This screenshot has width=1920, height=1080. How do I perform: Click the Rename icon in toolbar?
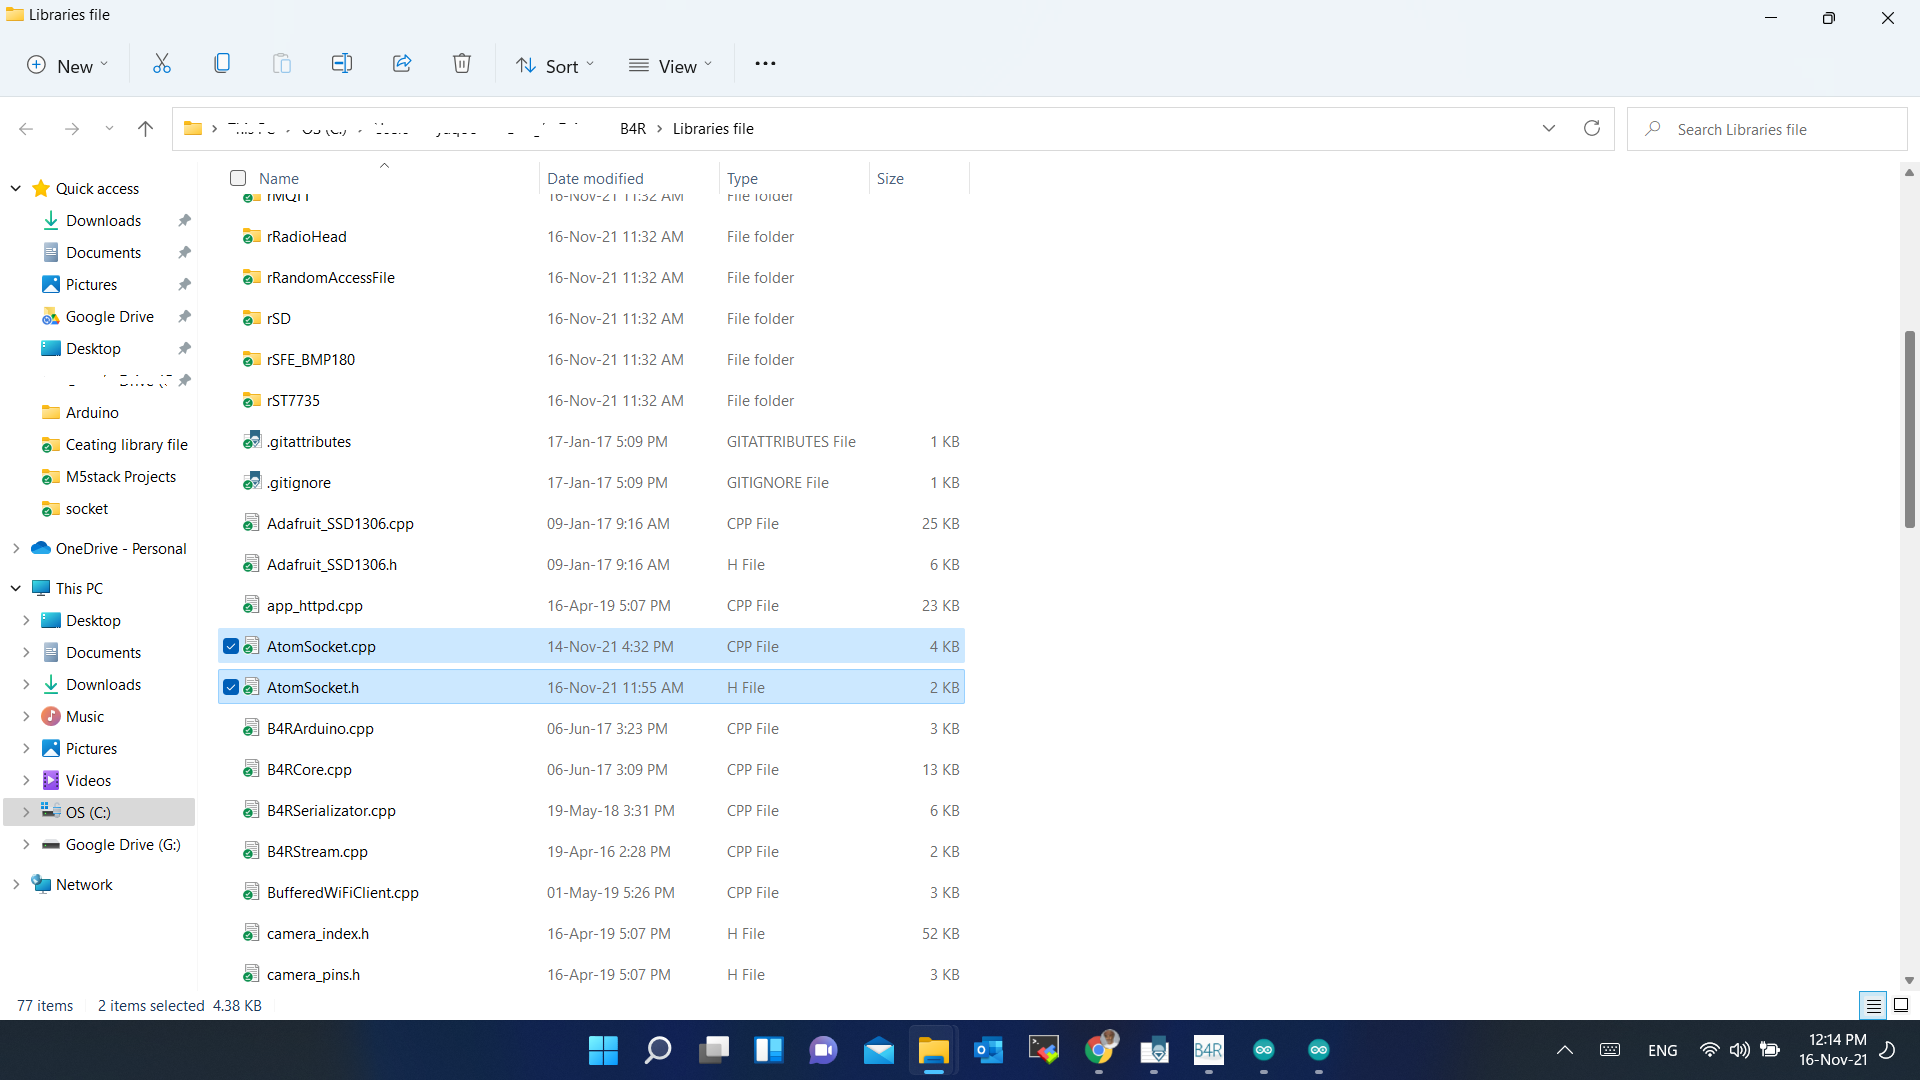coord(342,64)
